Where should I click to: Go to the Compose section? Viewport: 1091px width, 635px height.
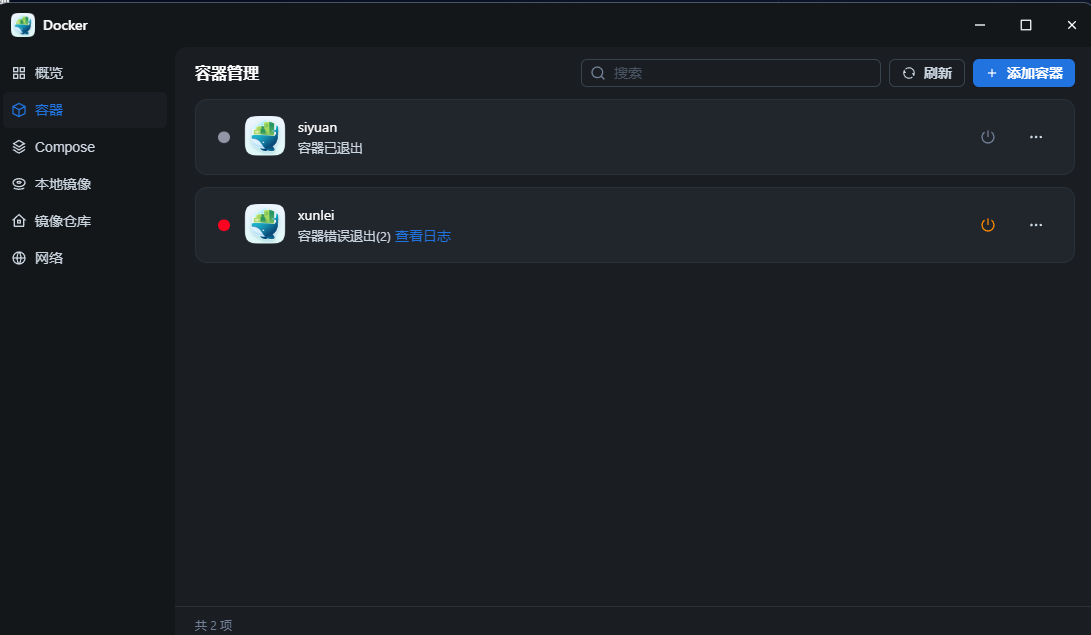coord(84,147)
